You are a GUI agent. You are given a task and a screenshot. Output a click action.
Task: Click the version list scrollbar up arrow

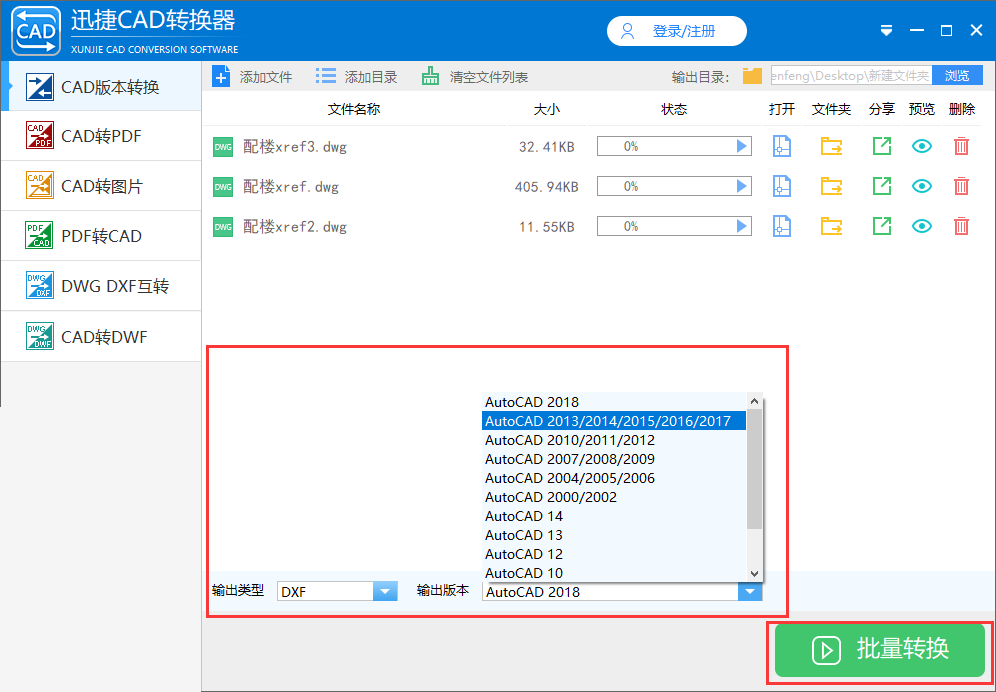pyautogui.click(x=754, y=401)
